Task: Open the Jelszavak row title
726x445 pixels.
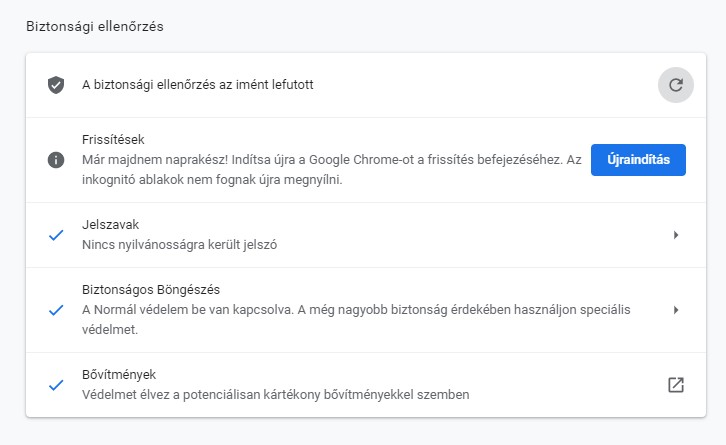Action: 110,225
